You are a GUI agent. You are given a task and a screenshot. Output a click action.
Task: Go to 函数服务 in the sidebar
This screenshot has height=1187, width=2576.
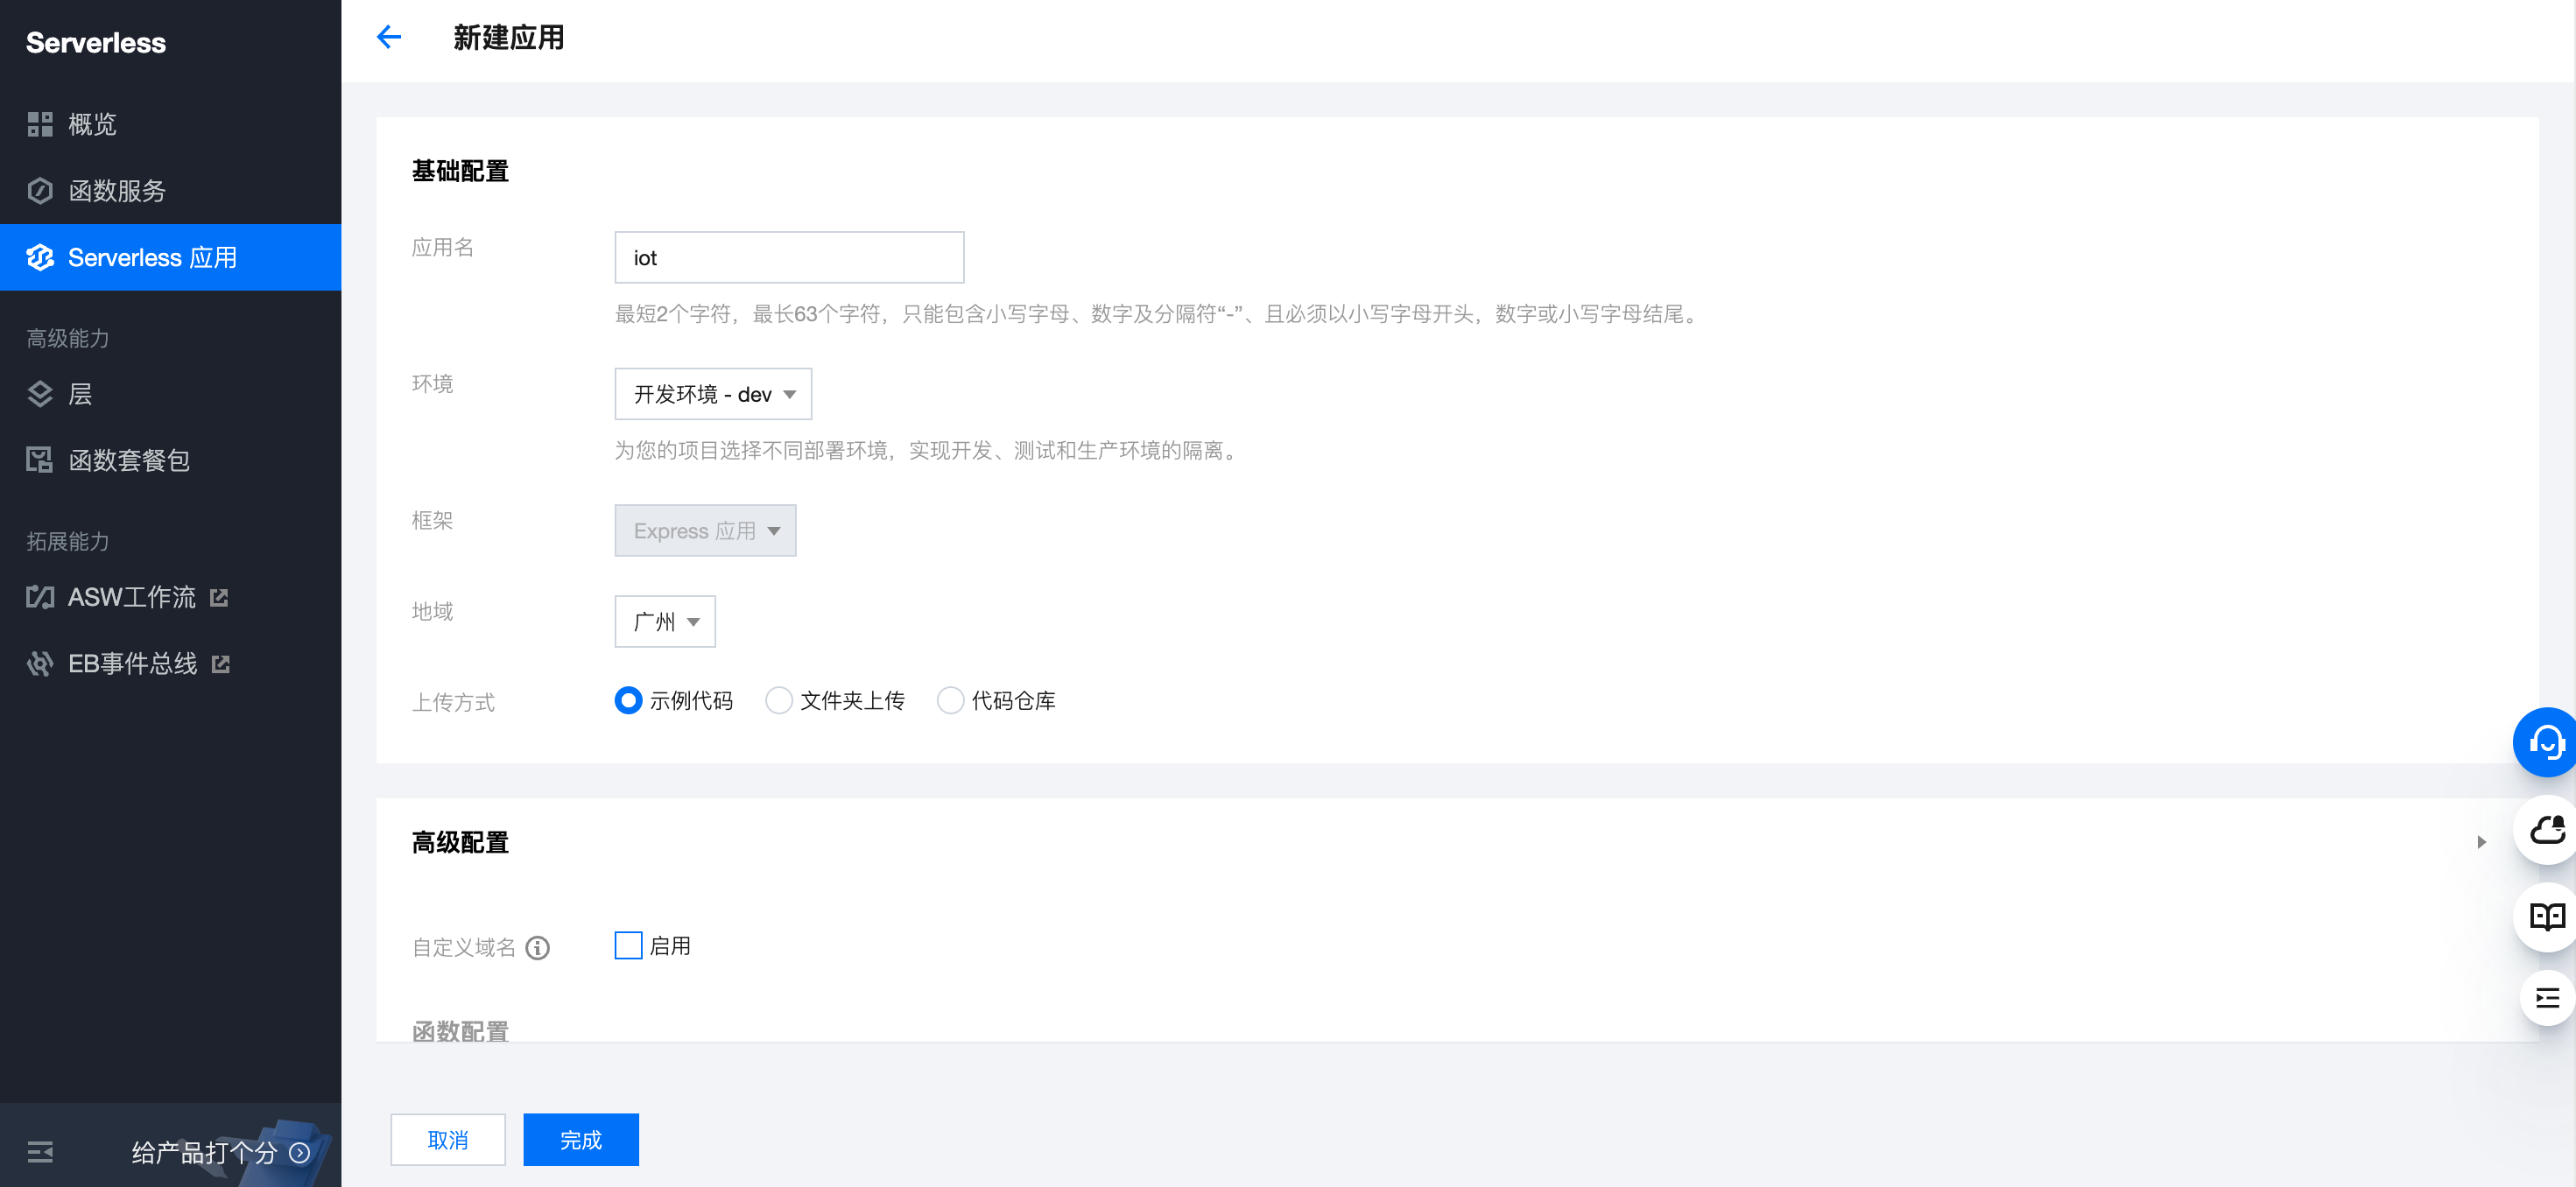(x=116, y=191)
